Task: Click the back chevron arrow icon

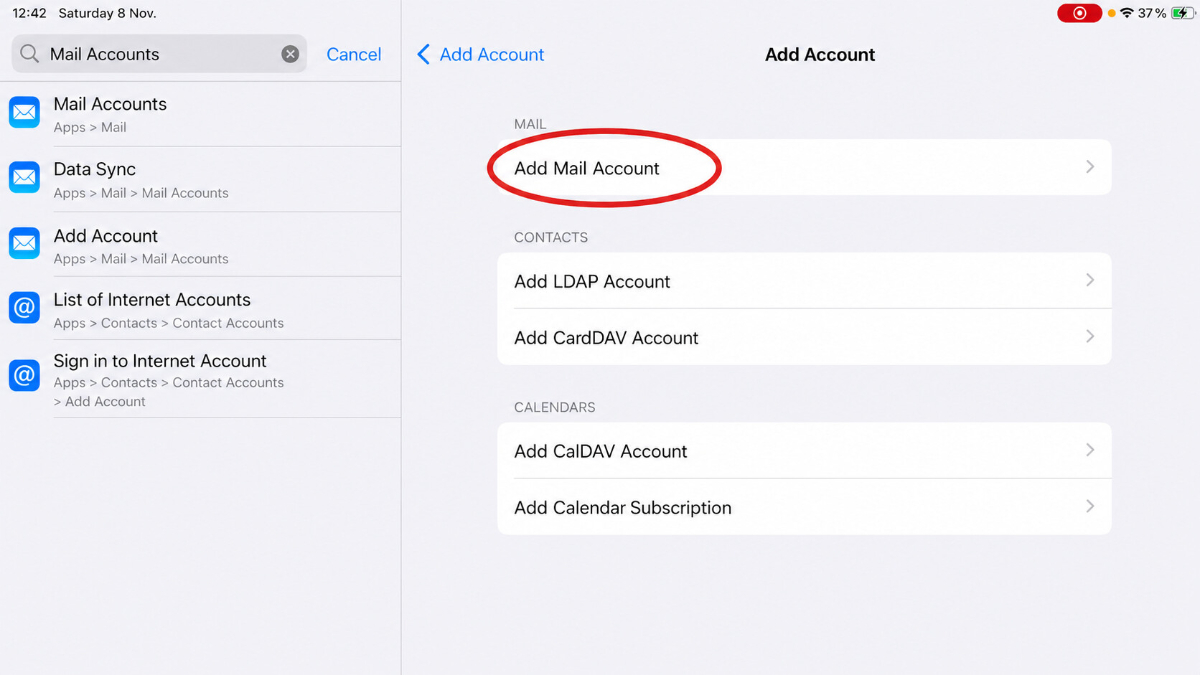Action: (423, 54)
